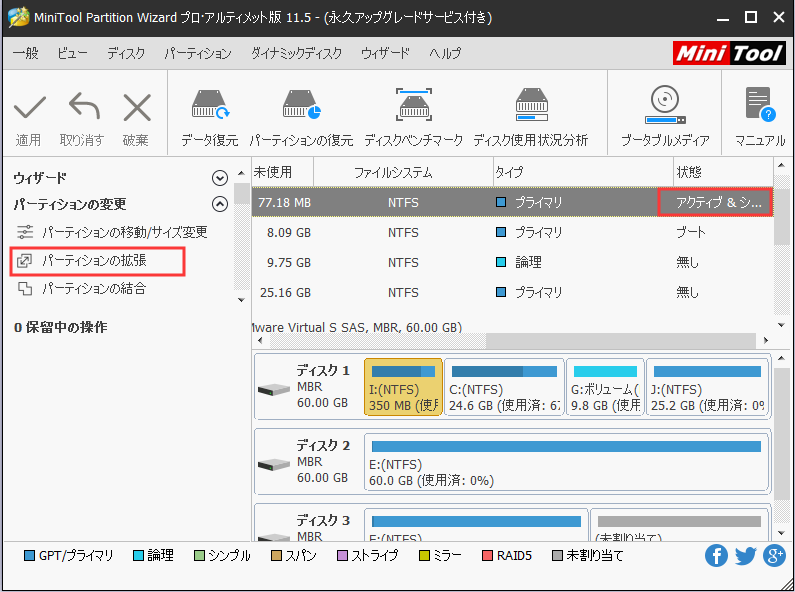
Task: Click the partition list scrollbar up arrow
Action: tap(781, 165)
